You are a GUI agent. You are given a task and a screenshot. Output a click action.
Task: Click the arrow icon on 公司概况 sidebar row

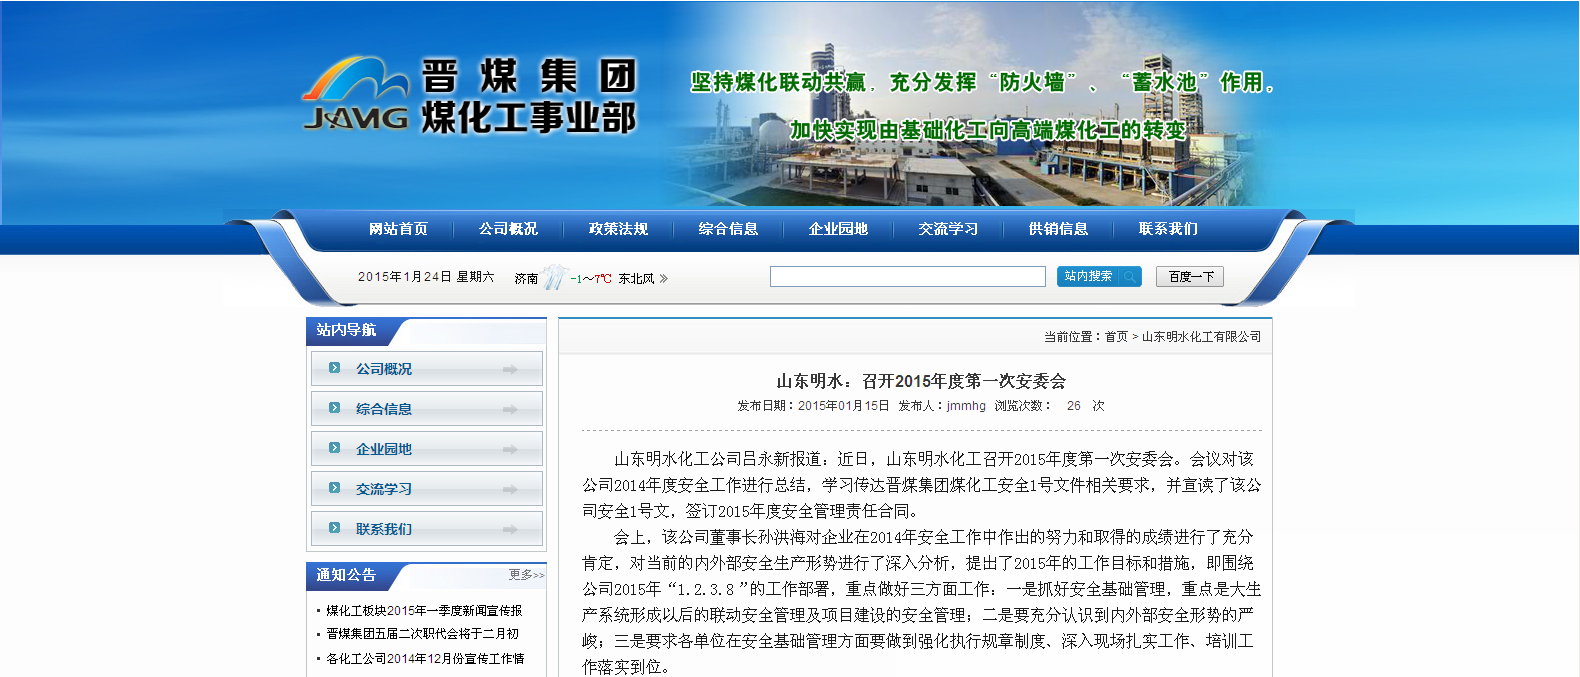pos(510,370)
